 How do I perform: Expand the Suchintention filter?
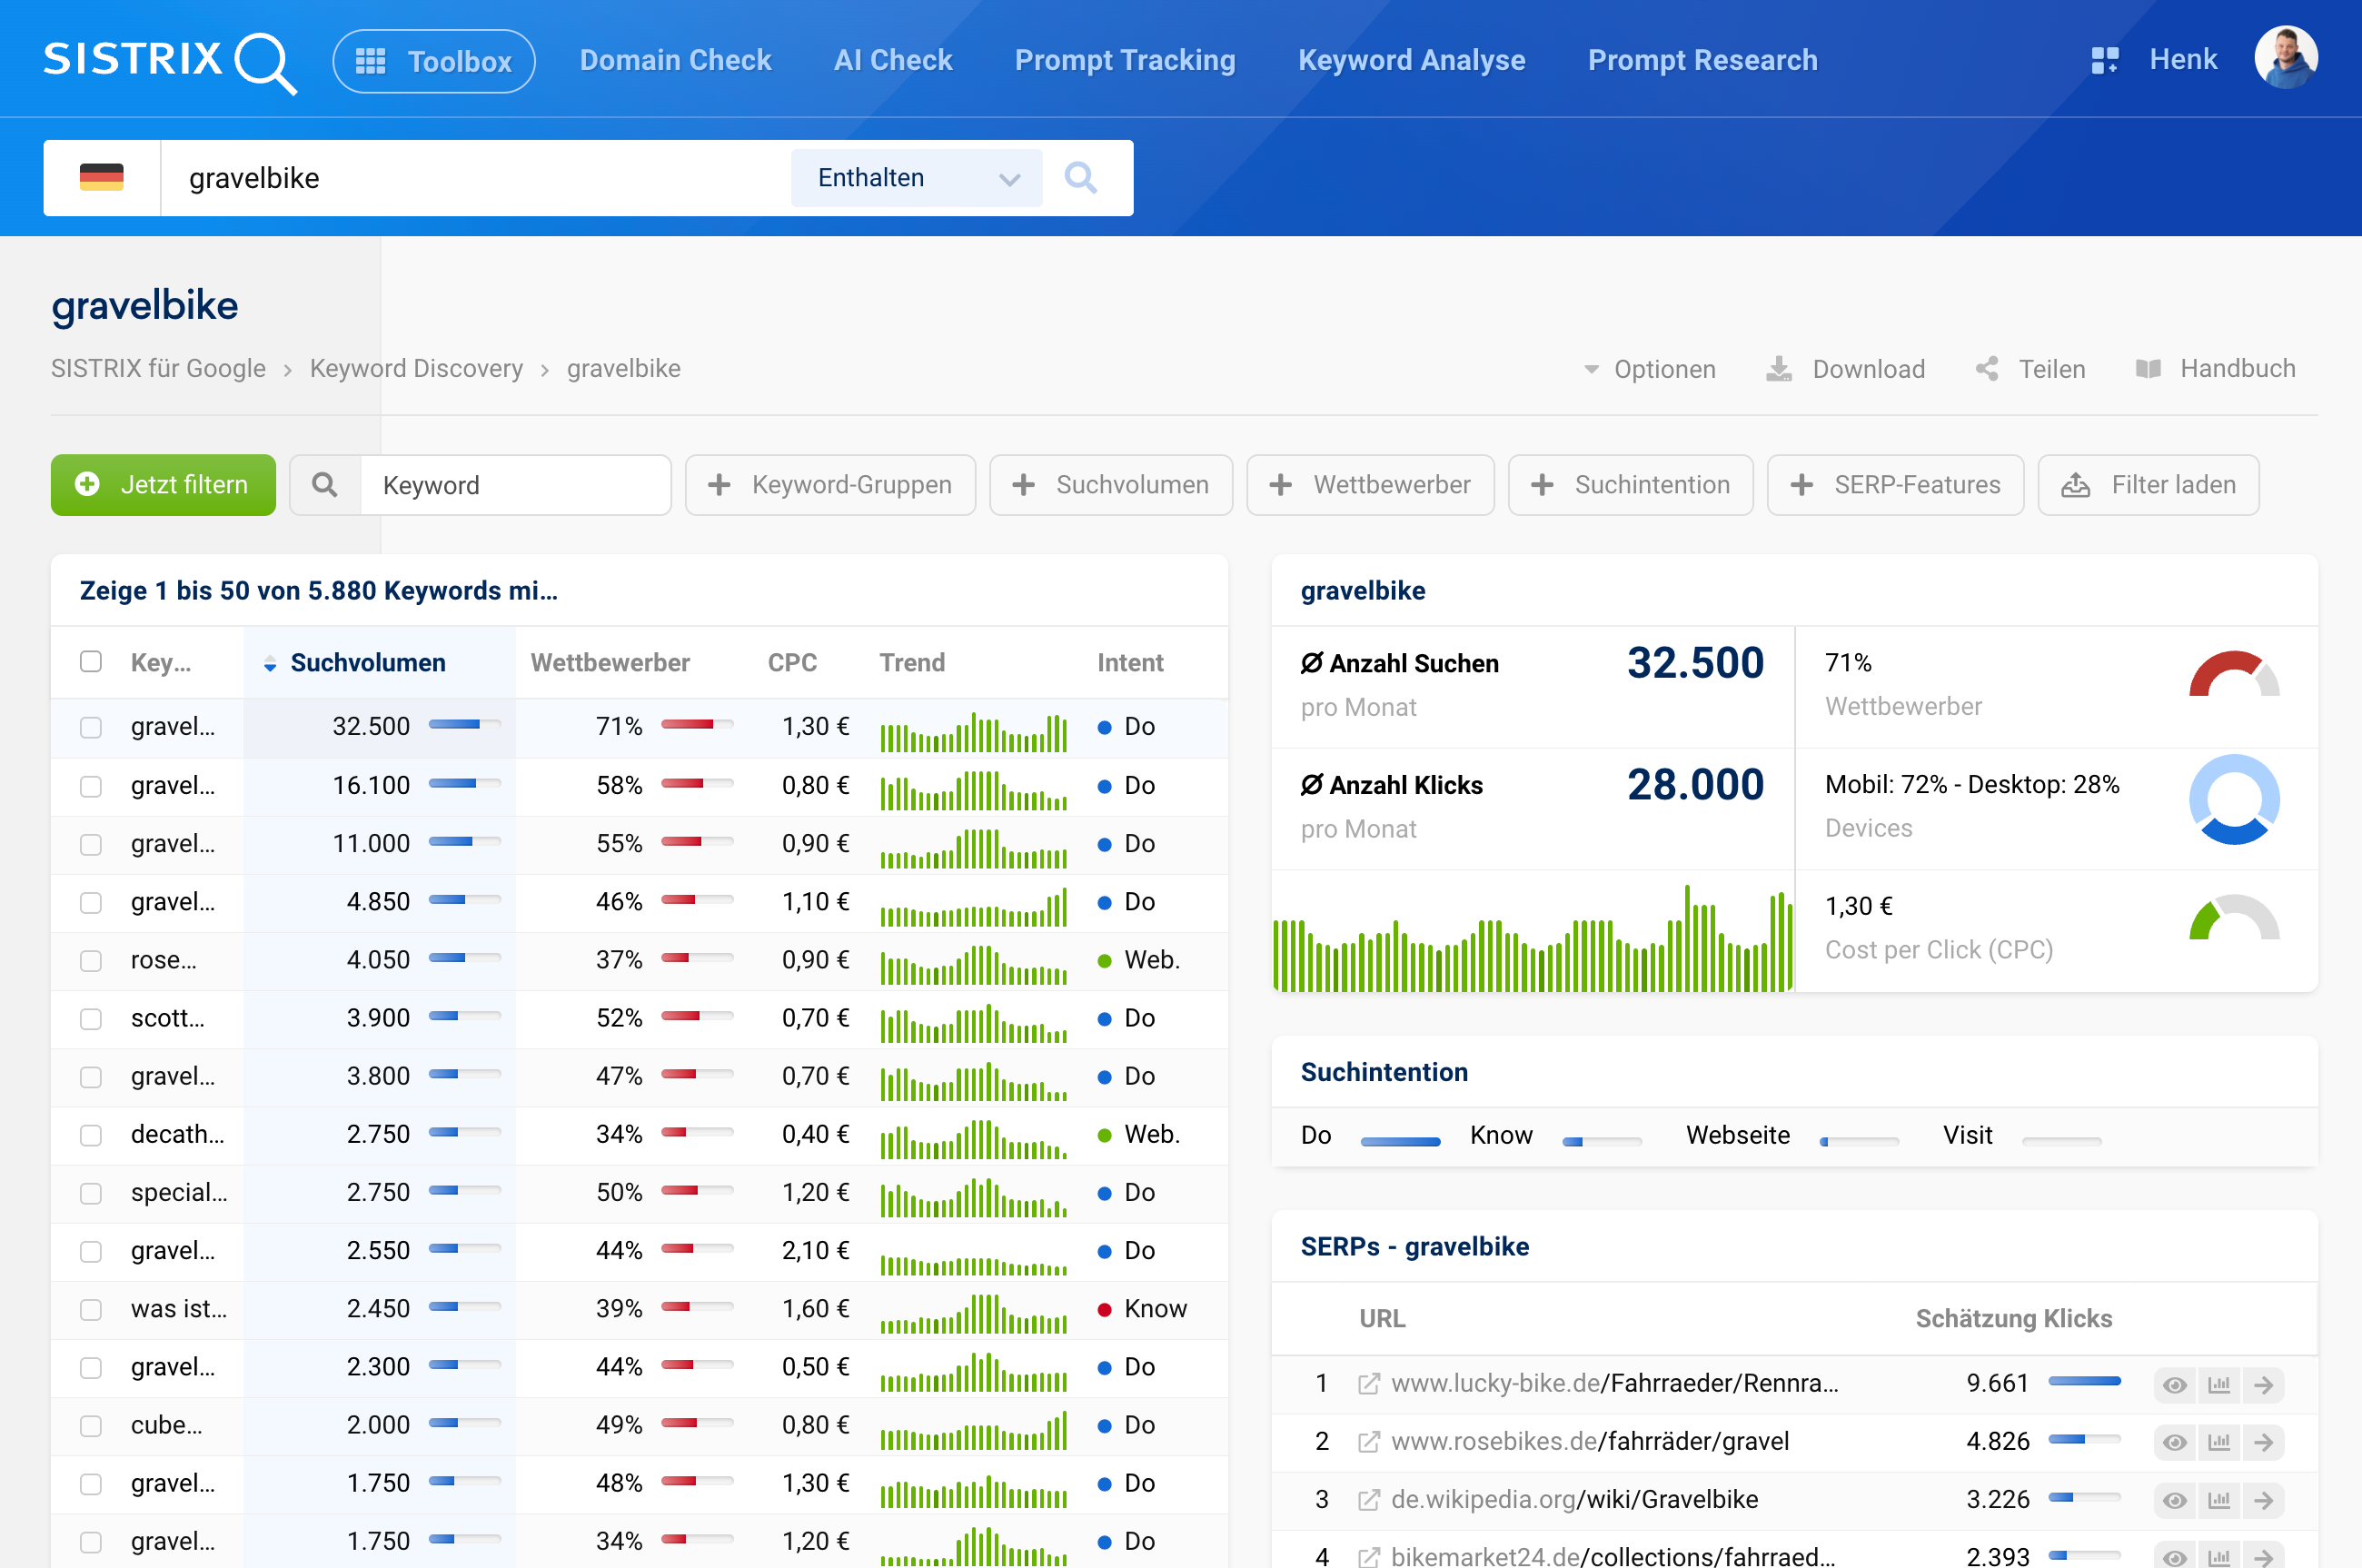[x=1630, y=485]
